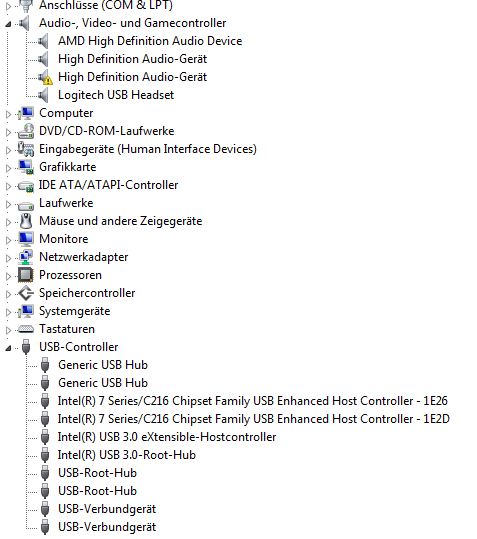Select 'High Definition Audio-Gerät' label without warning
The image size is (477, 539).
coord(133,59)
